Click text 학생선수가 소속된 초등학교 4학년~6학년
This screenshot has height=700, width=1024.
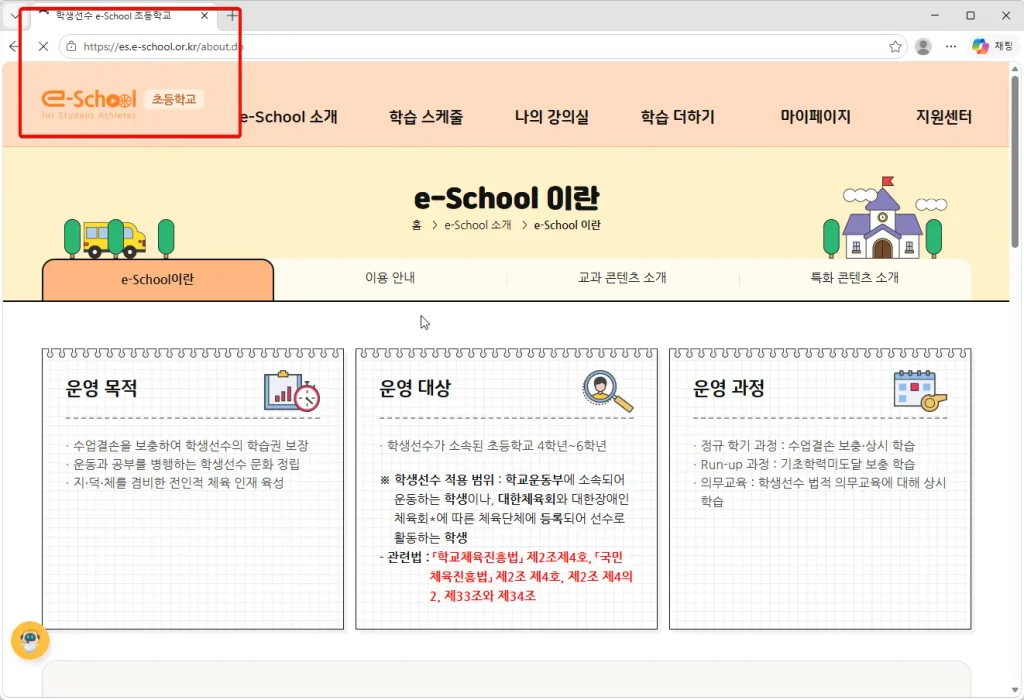click(x=496, y=445)
